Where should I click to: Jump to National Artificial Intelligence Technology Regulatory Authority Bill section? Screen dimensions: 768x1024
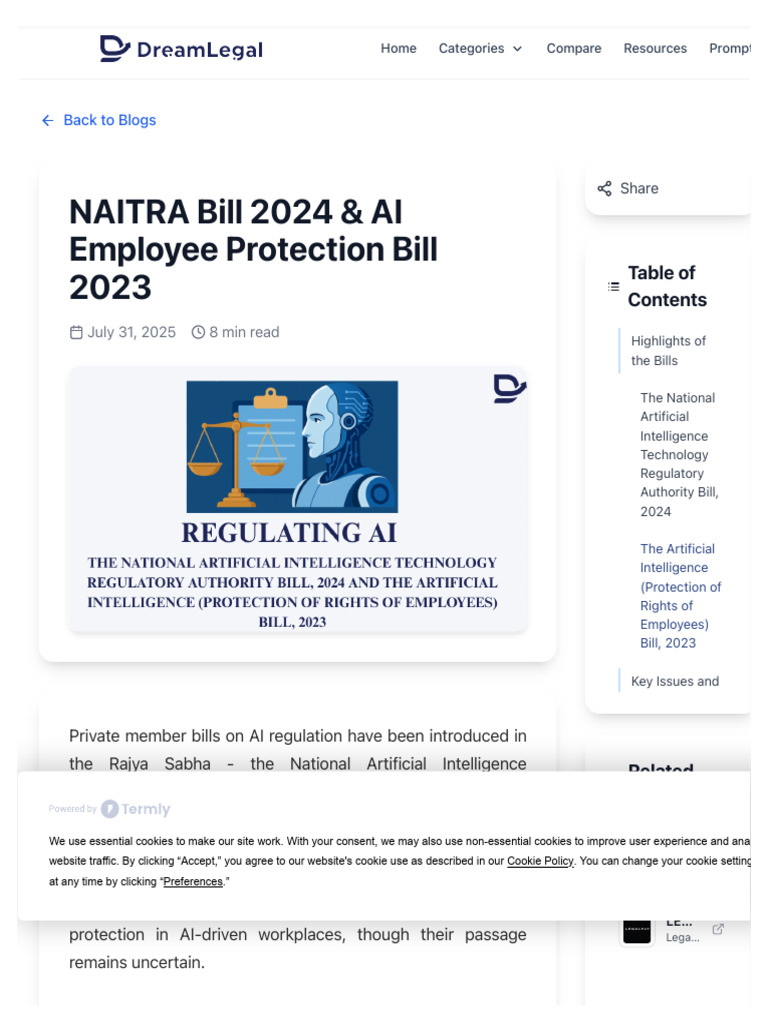[x=679, y=455]
